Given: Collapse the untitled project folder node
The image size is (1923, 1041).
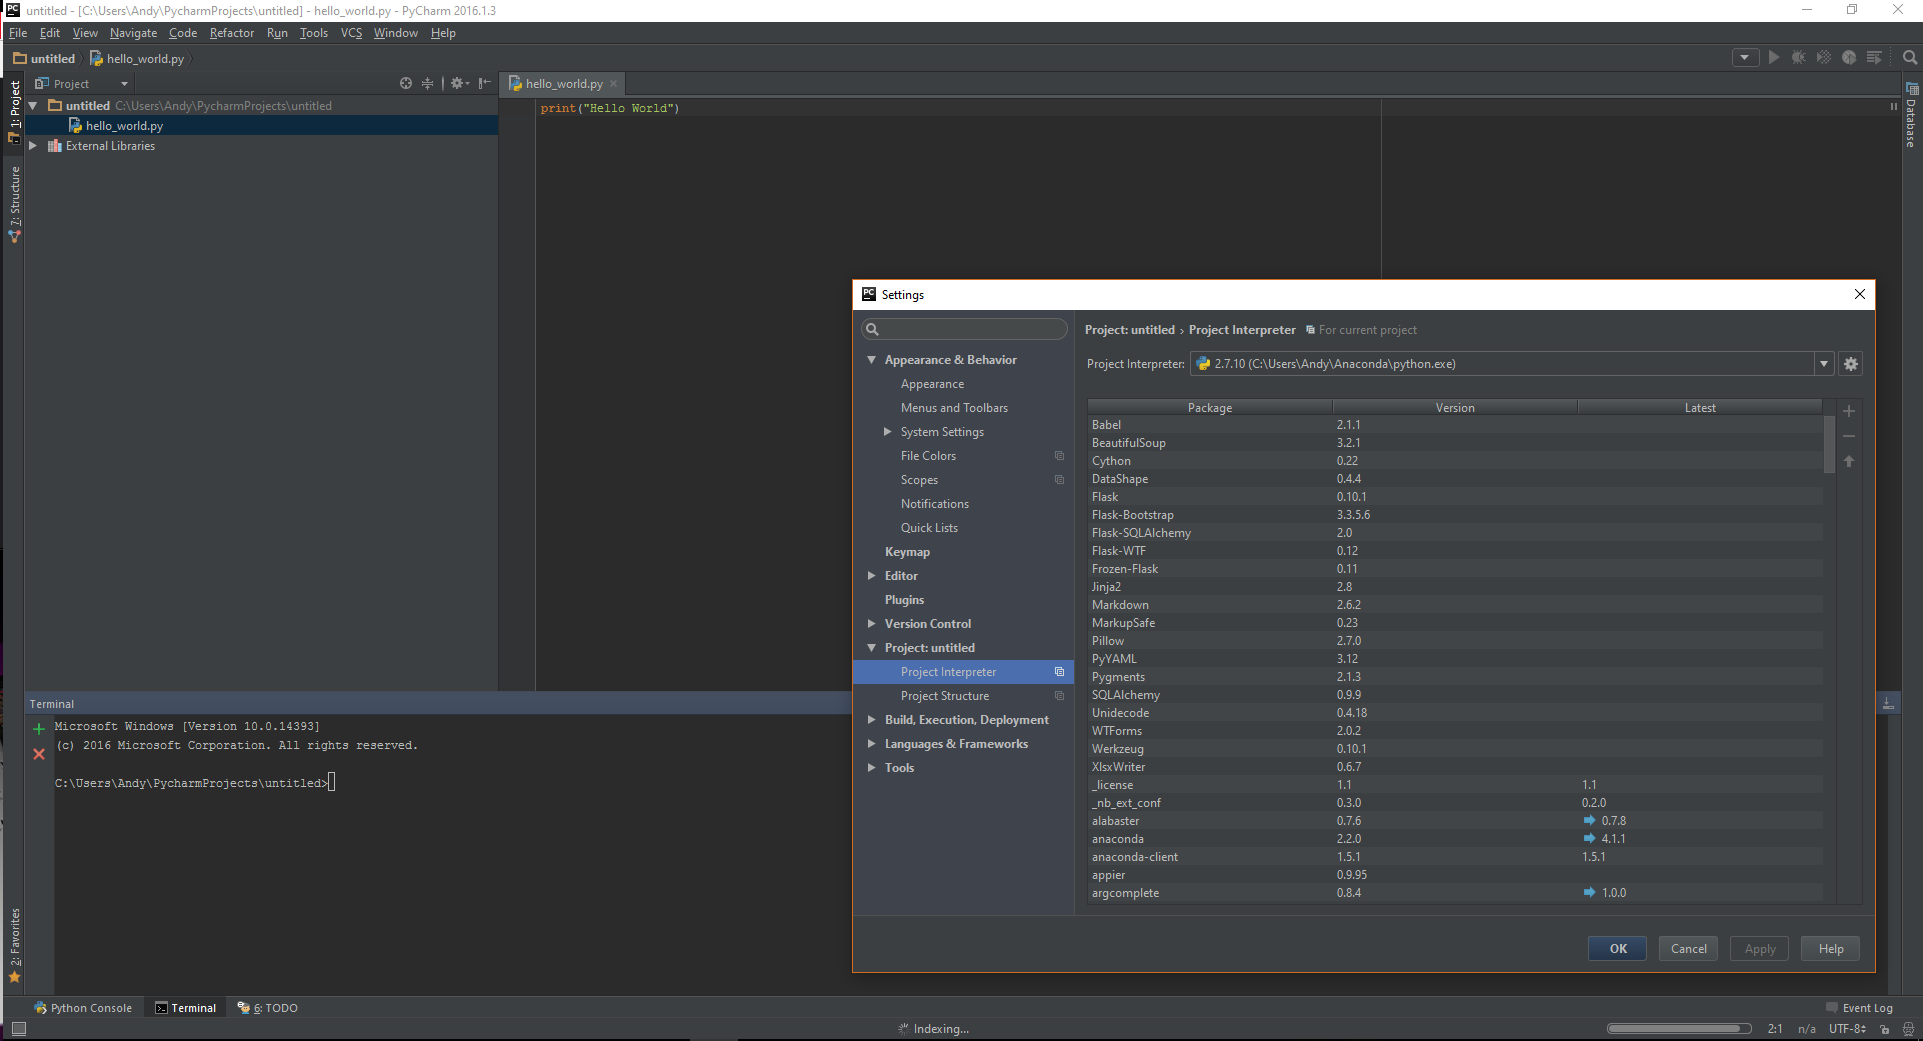Looking at the screenshot, I should [x=33, y=106].
